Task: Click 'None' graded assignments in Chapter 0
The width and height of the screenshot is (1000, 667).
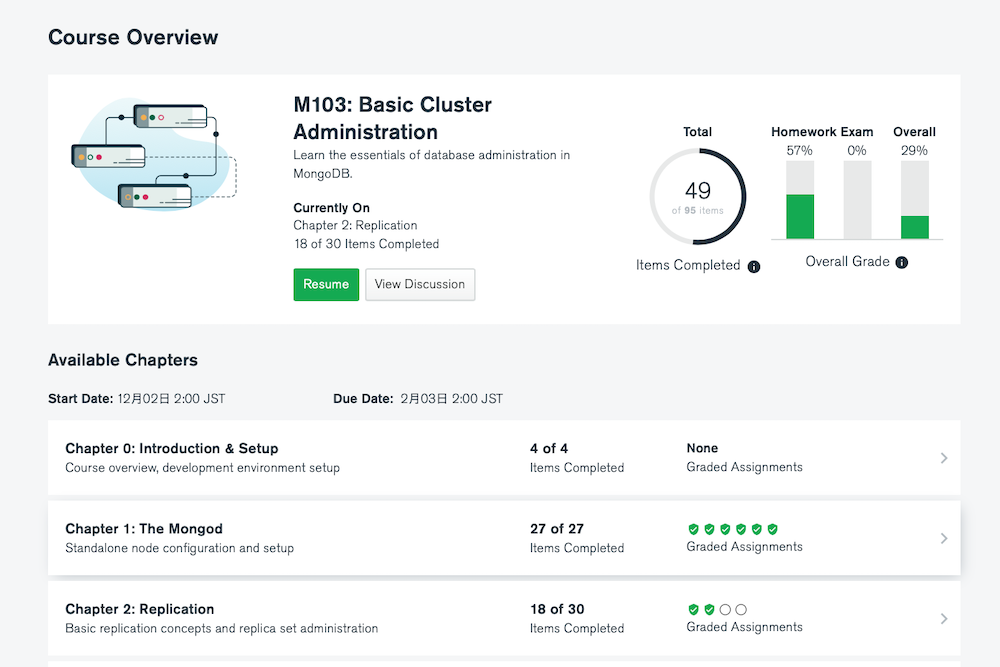Action: [x=702, y=448]
